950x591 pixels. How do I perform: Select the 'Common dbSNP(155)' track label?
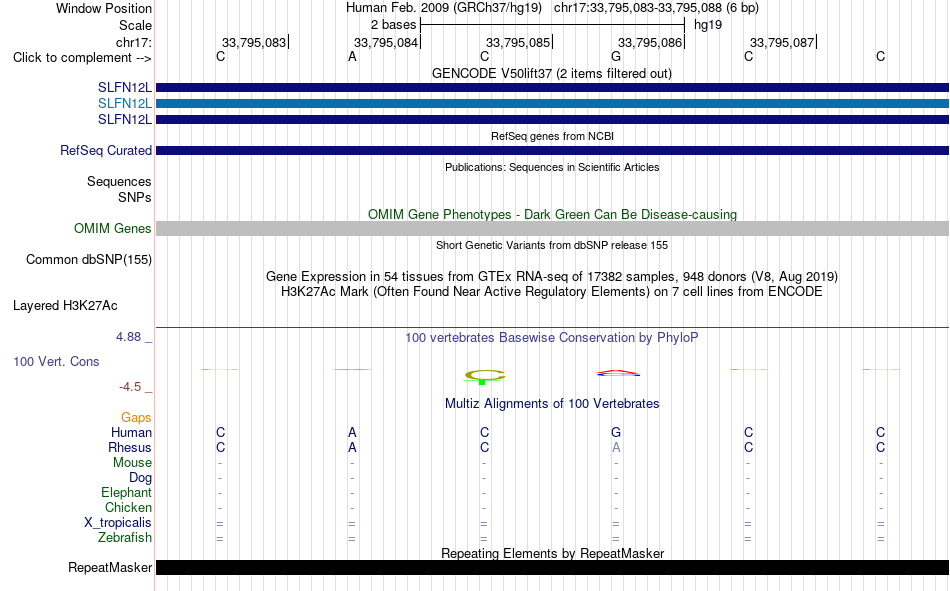coord(89,259)
